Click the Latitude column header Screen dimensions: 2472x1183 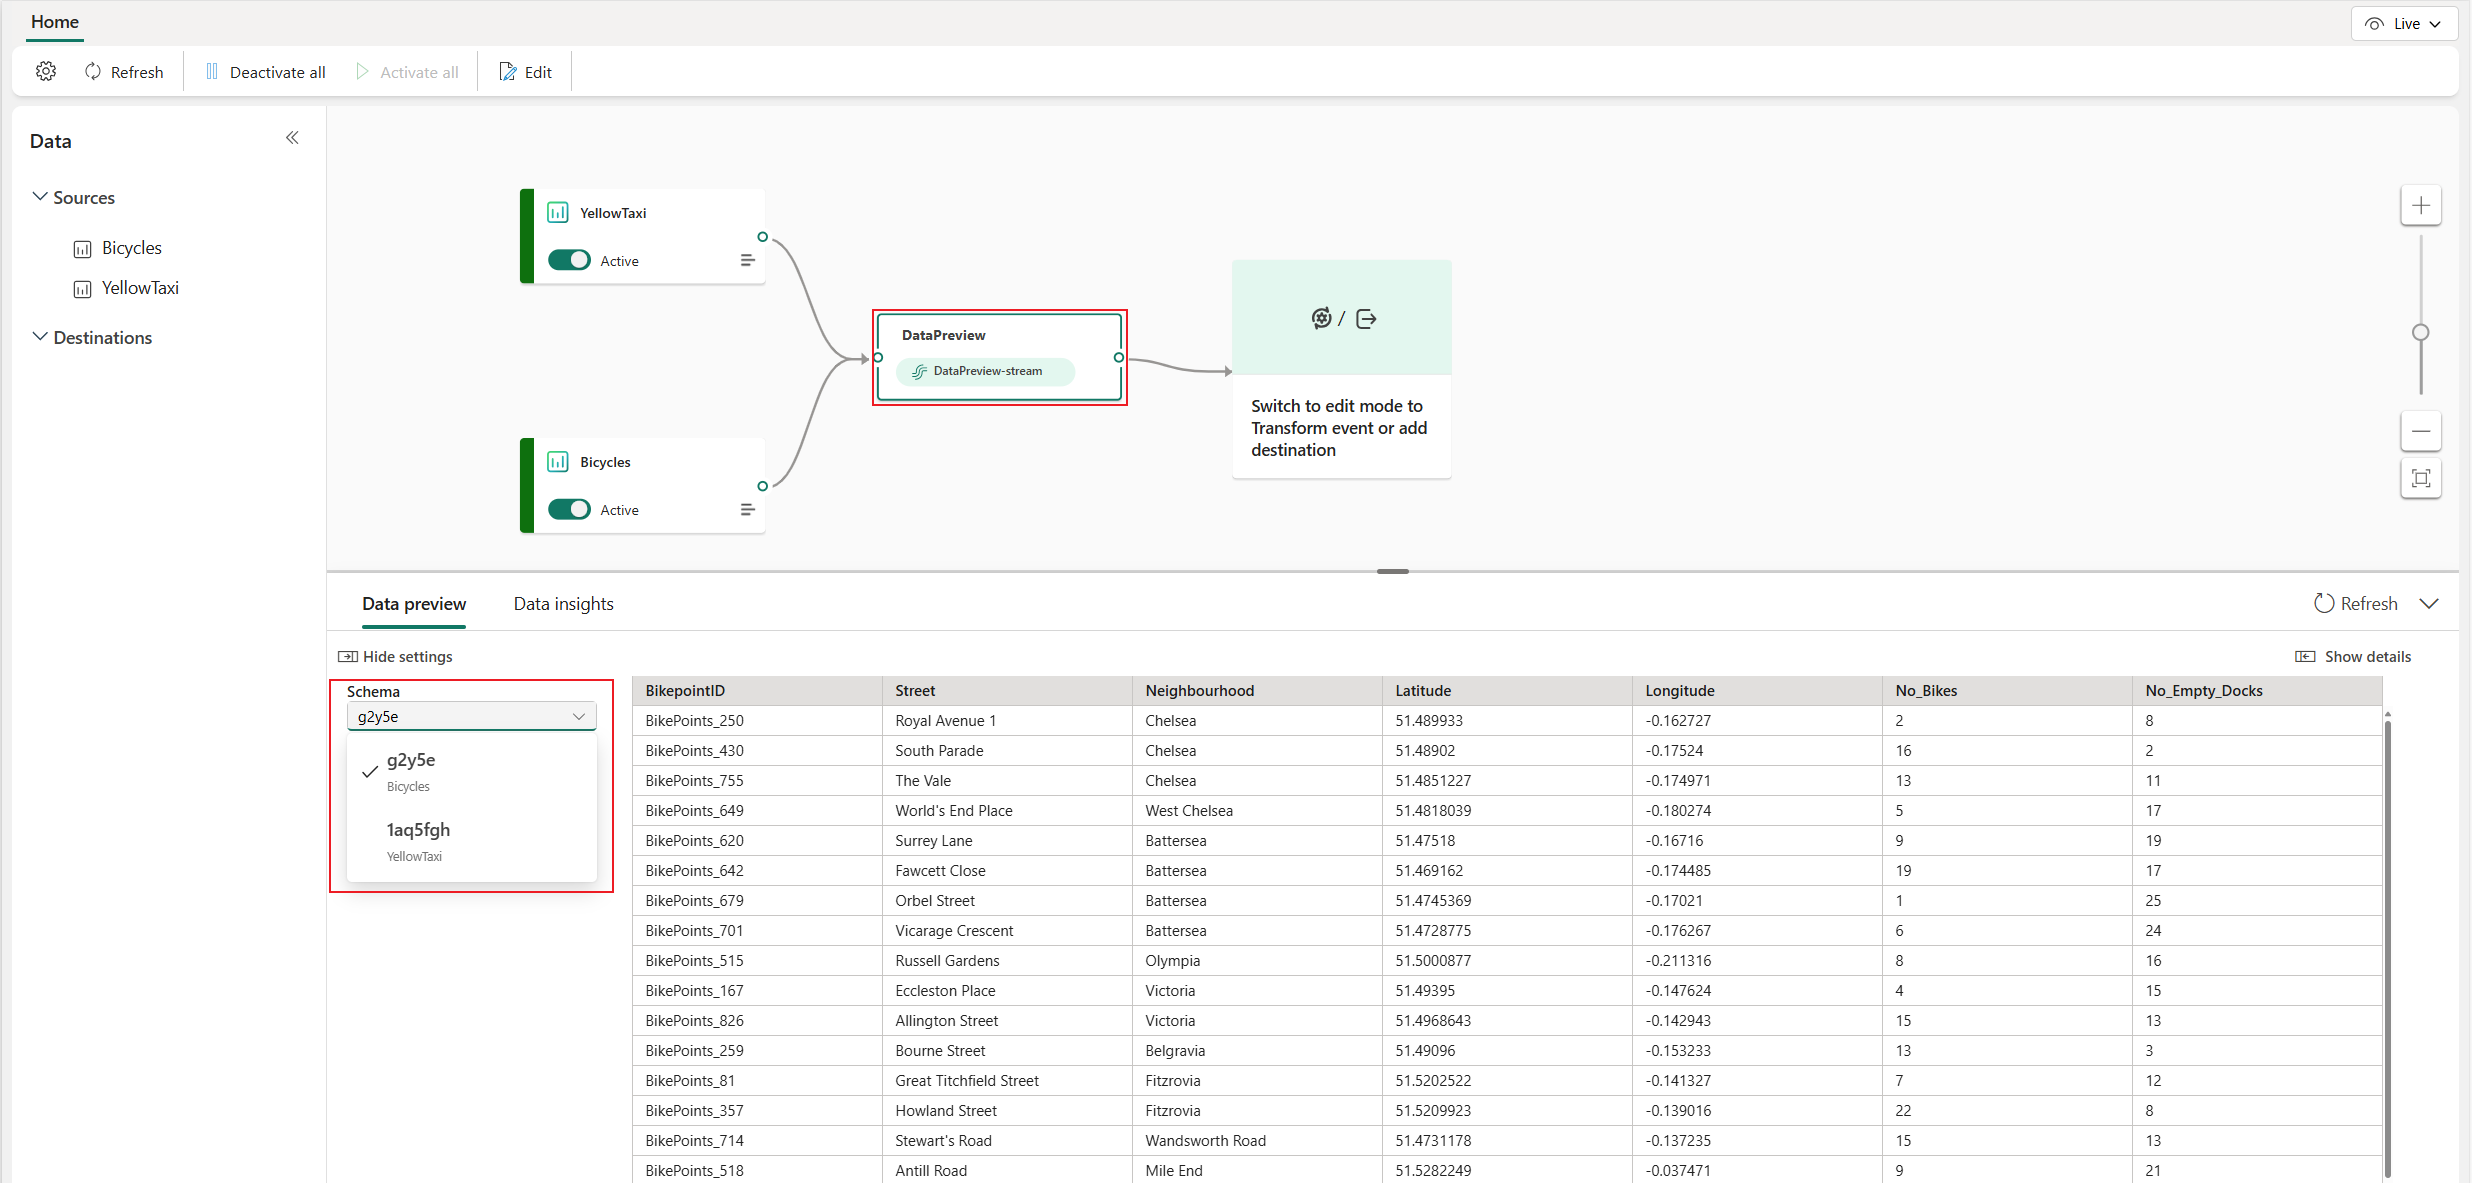1507,691
